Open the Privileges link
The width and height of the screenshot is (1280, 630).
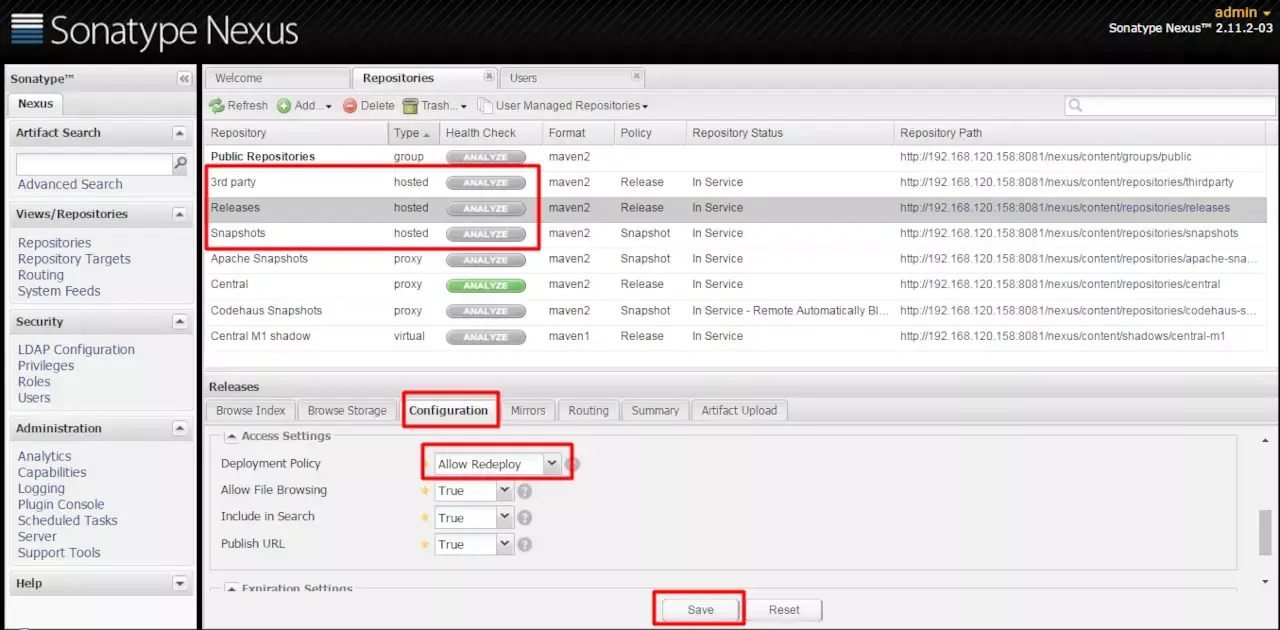click(46, 365)
